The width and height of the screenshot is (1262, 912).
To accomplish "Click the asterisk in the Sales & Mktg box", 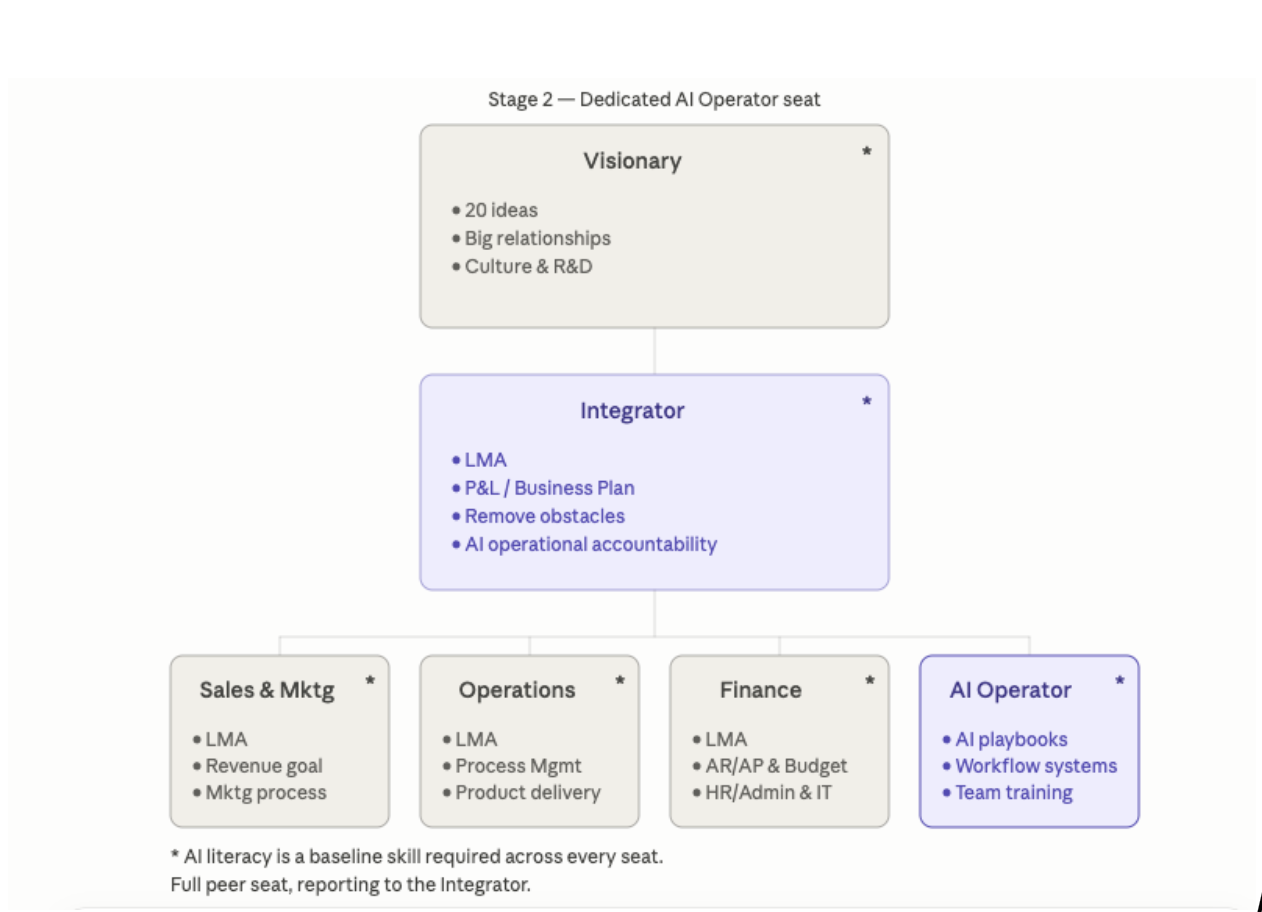I will (370, 681).
